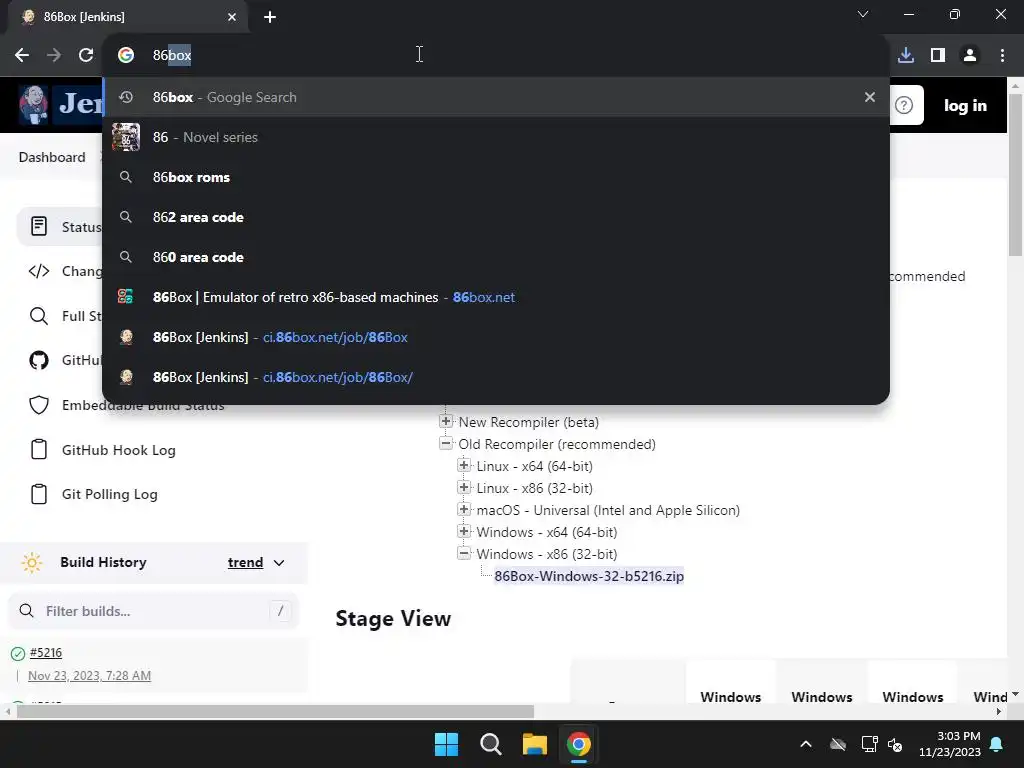The width and height of the screenshot is (1024, 768).
Task: Open Chrome's three-dot menu
Action: pos(1002,56)
